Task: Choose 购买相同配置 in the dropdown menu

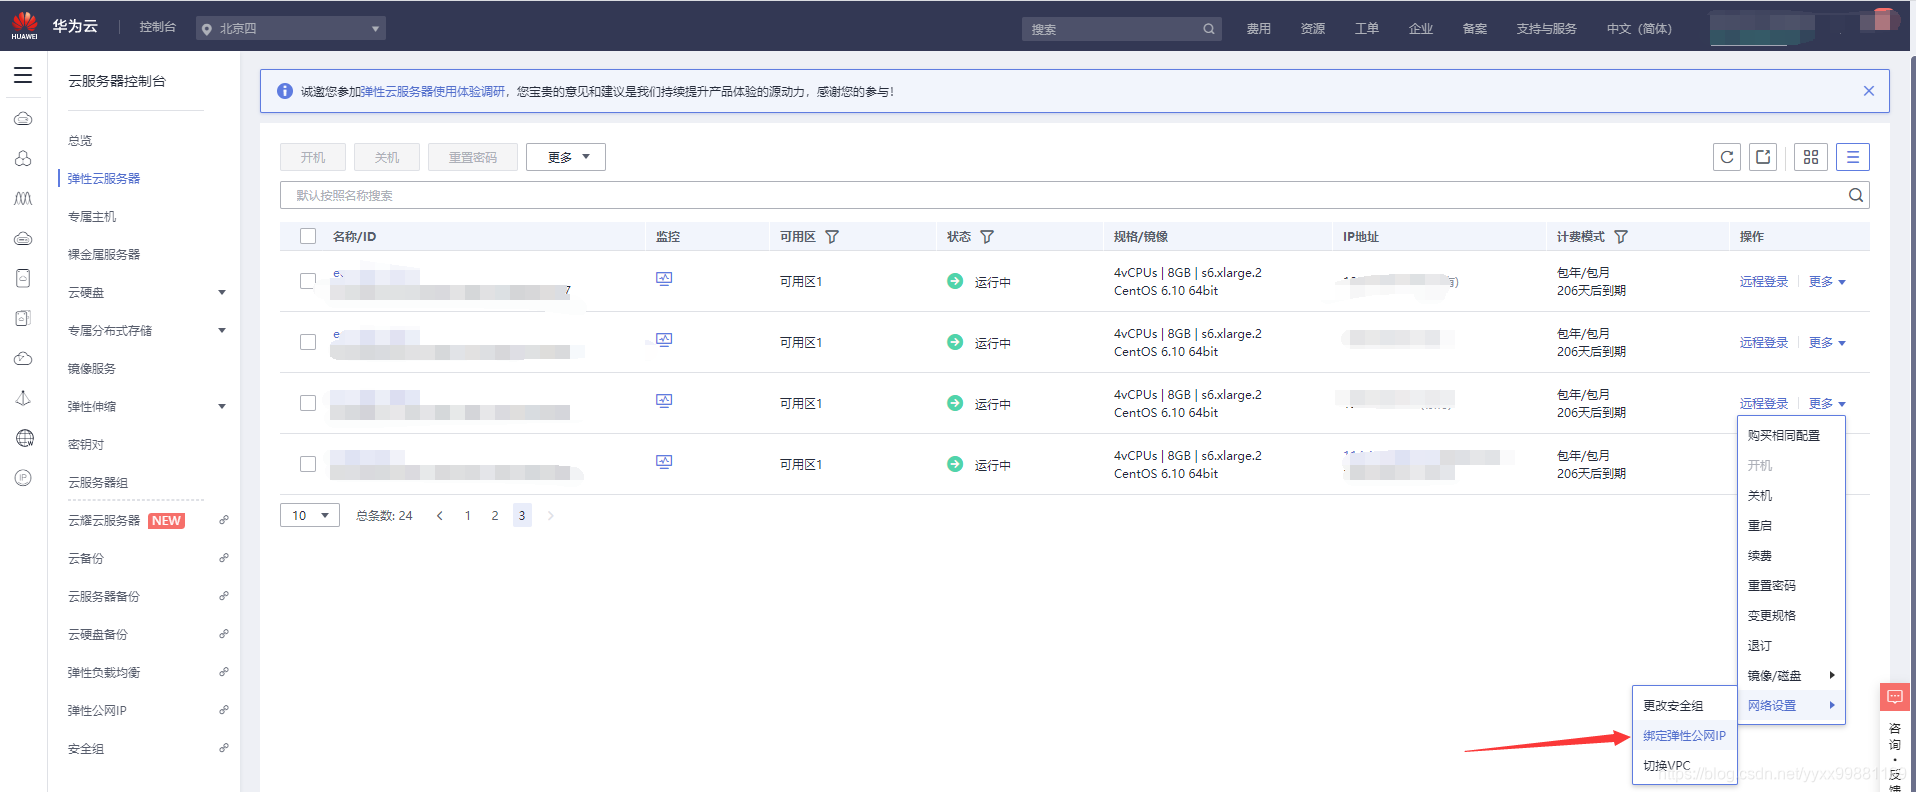Action: (x=1791, y=436)
